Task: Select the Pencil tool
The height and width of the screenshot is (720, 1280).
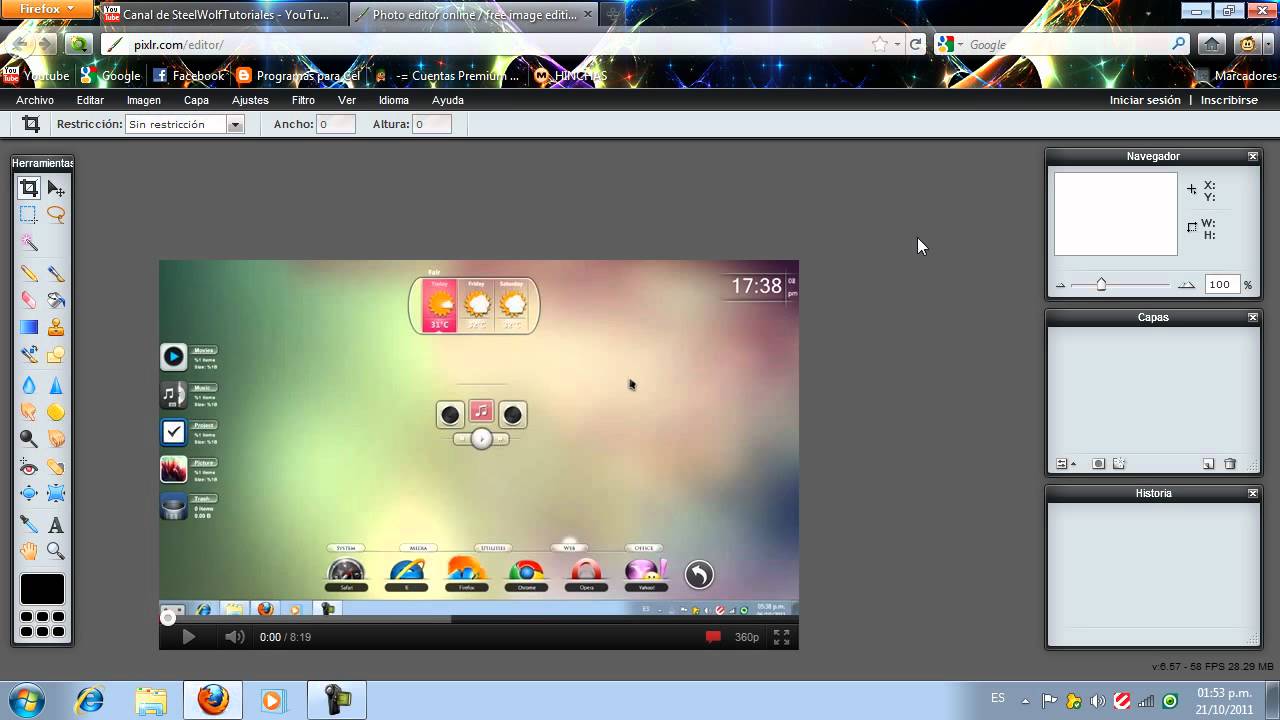Action: [29, 273]
